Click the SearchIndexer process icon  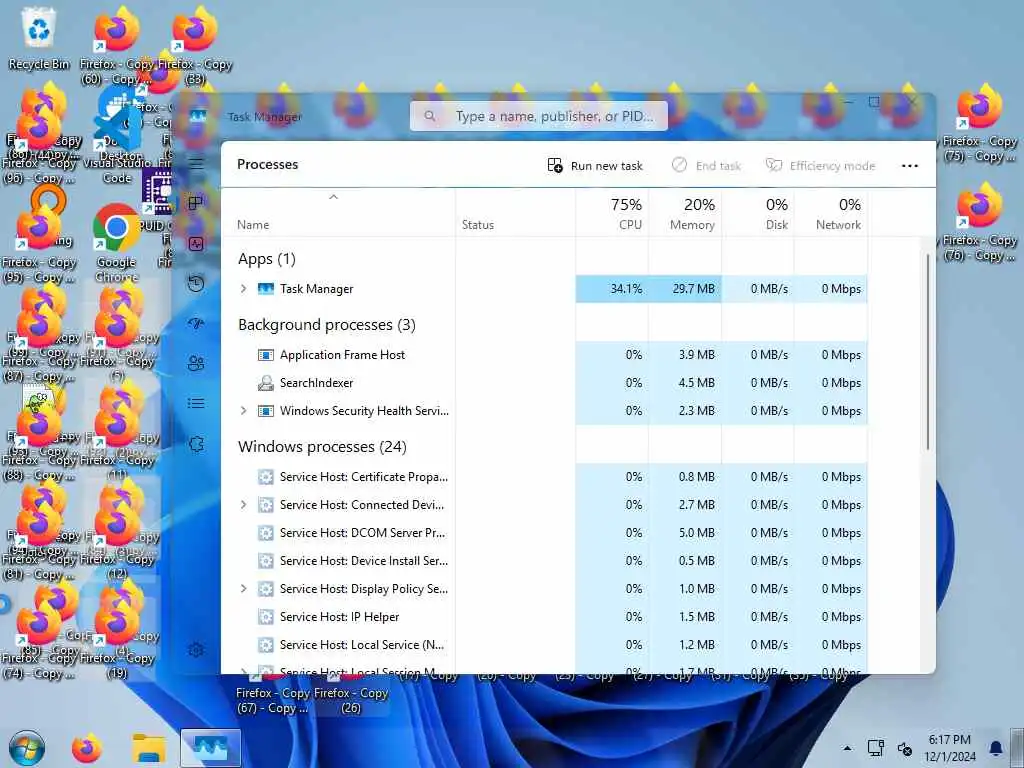click(265, 383)
